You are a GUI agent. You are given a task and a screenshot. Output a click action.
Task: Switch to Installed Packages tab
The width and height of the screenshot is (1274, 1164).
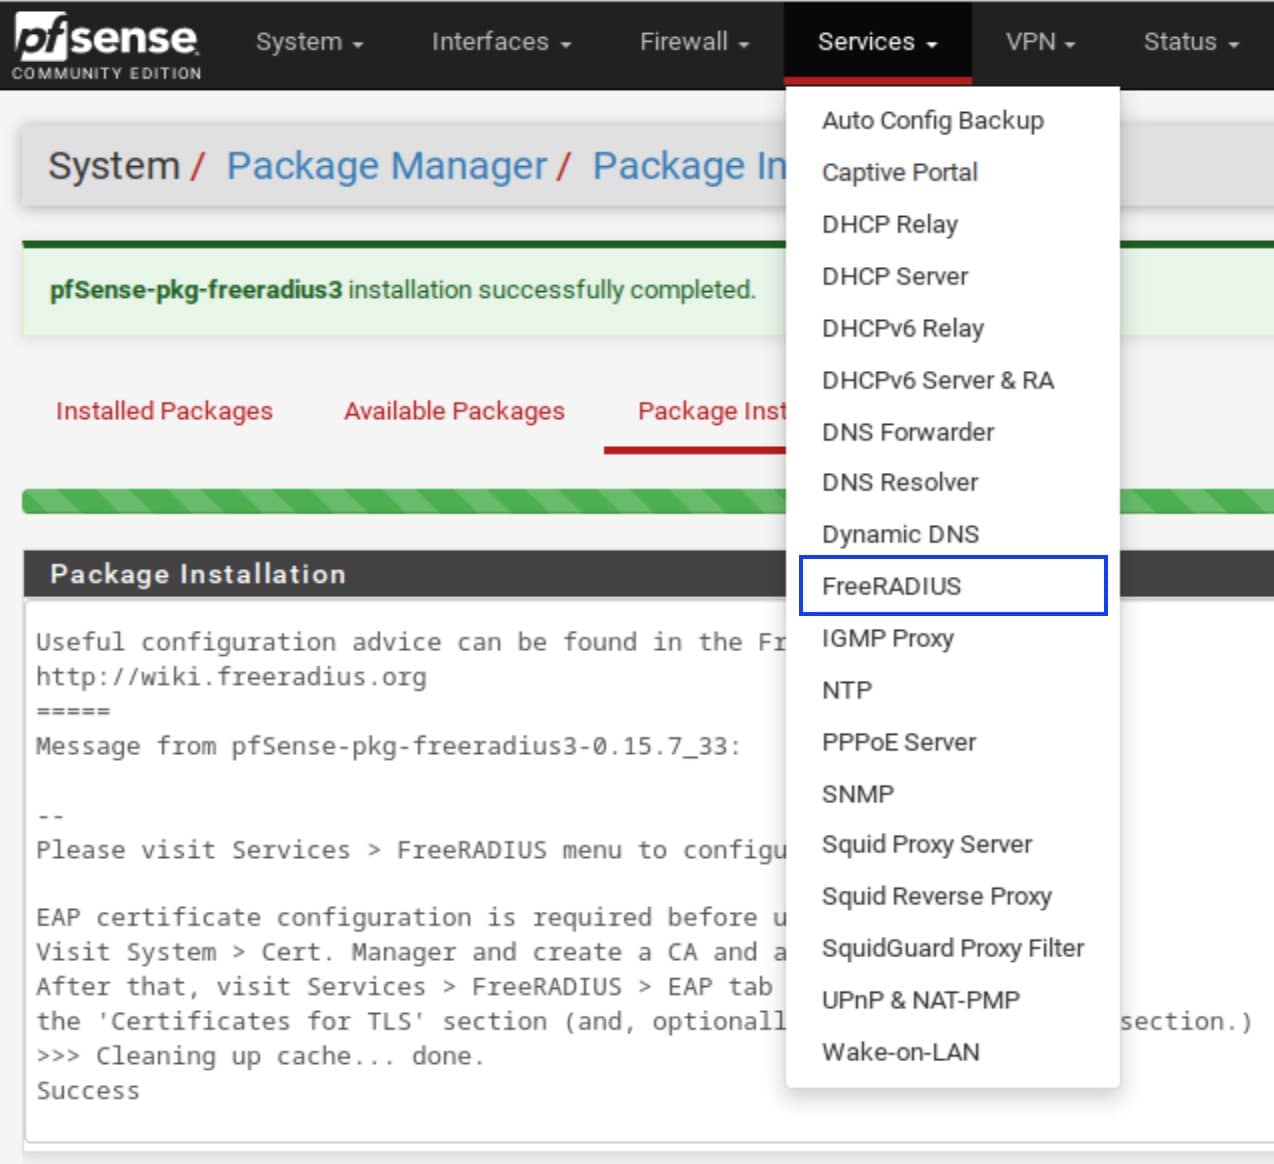pos(164,411)
